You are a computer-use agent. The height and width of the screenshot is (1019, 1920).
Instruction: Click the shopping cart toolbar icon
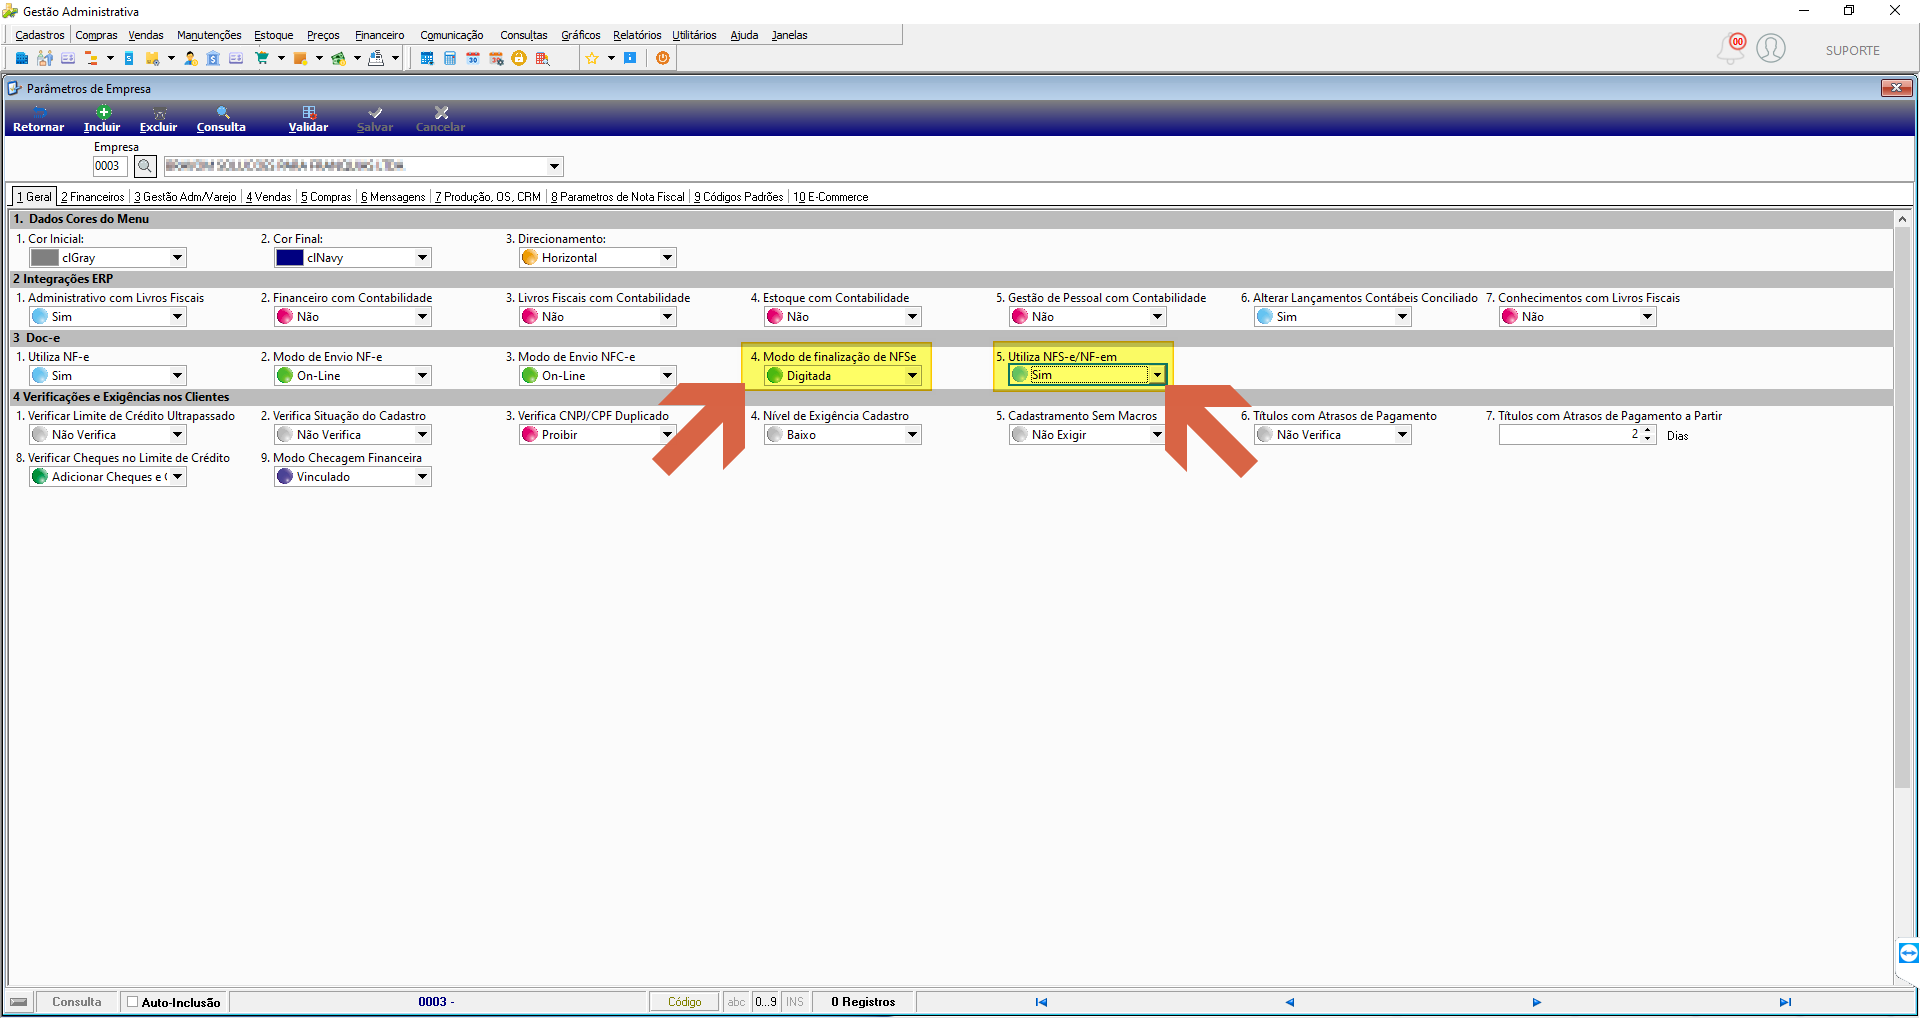[x=262, y=58]
